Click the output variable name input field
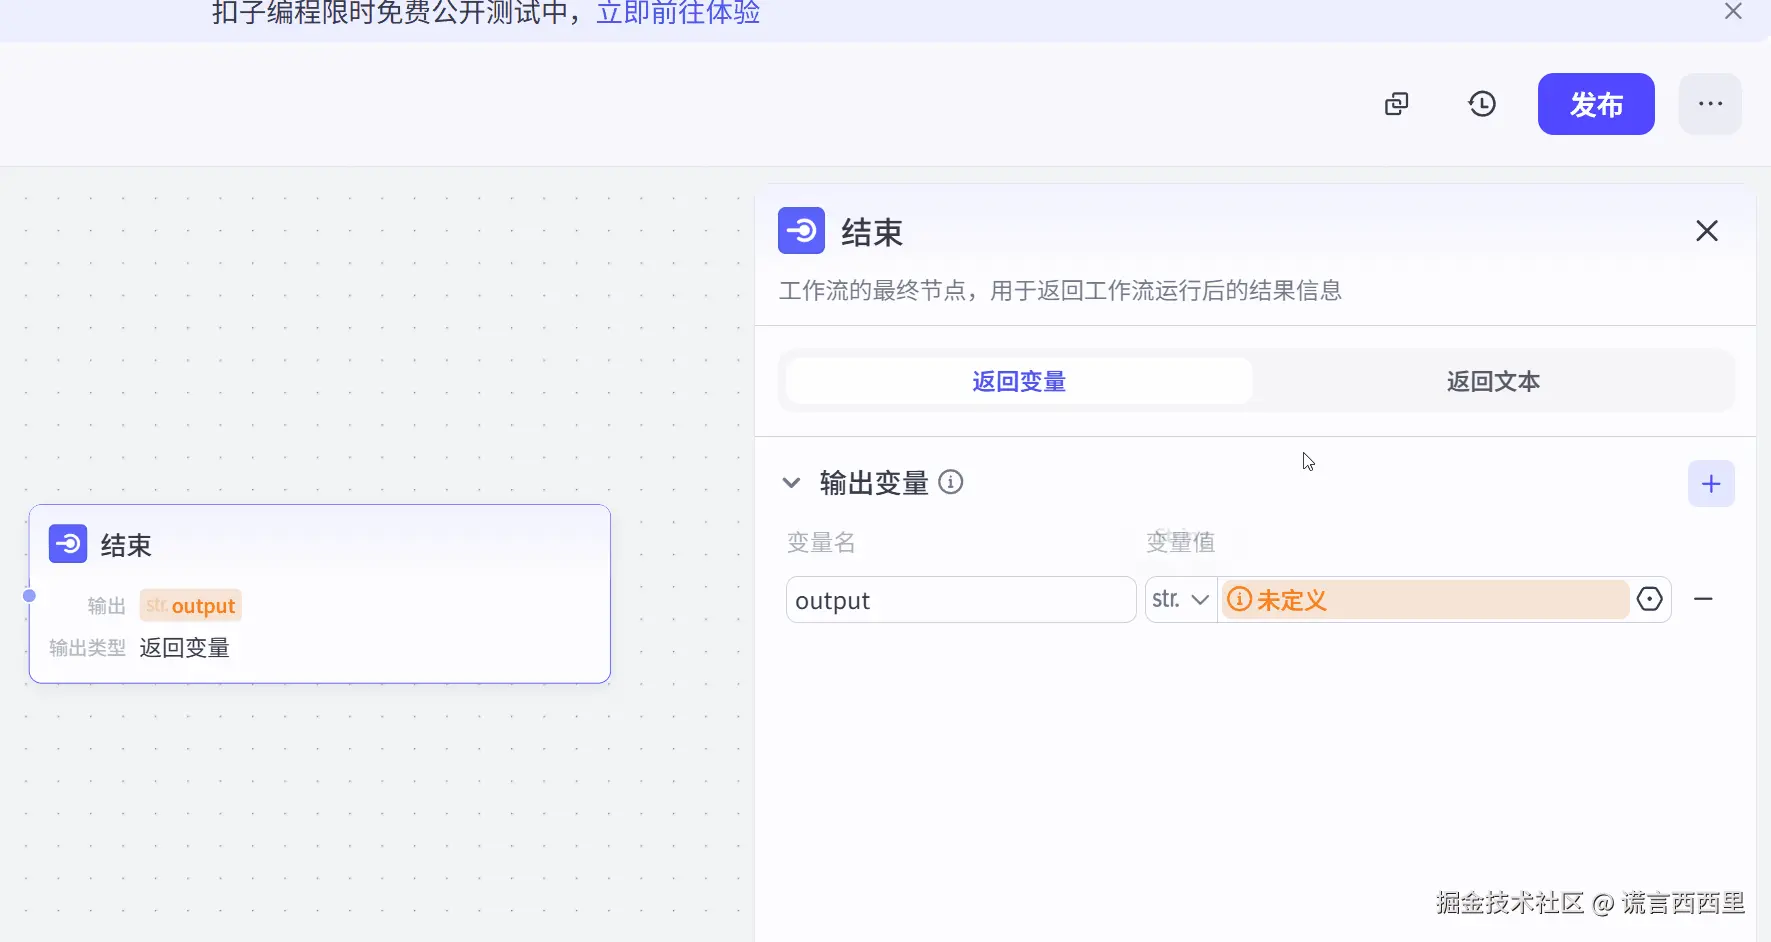Screen dimensions: 1771x942 (960, 600)
